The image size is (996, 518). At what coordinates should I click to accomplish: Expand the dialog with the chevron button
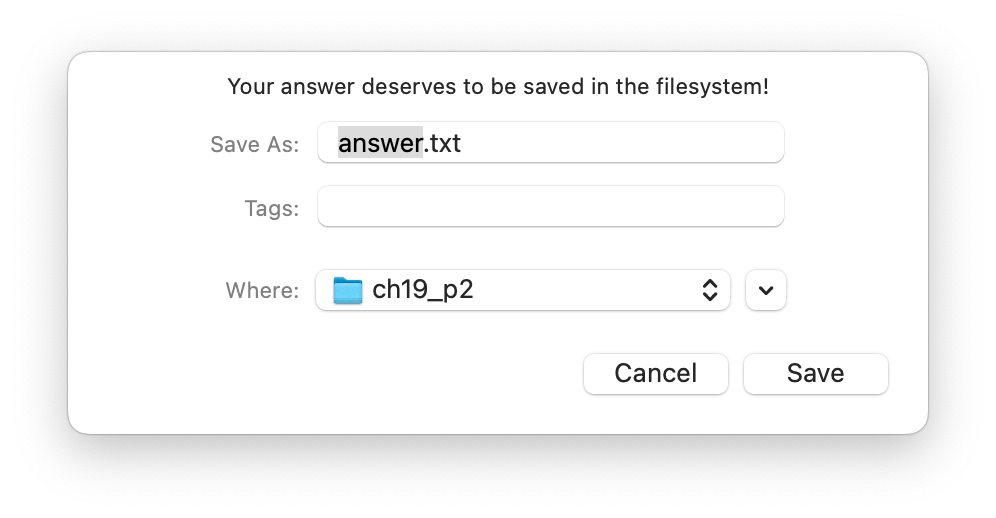pos(766,290)
